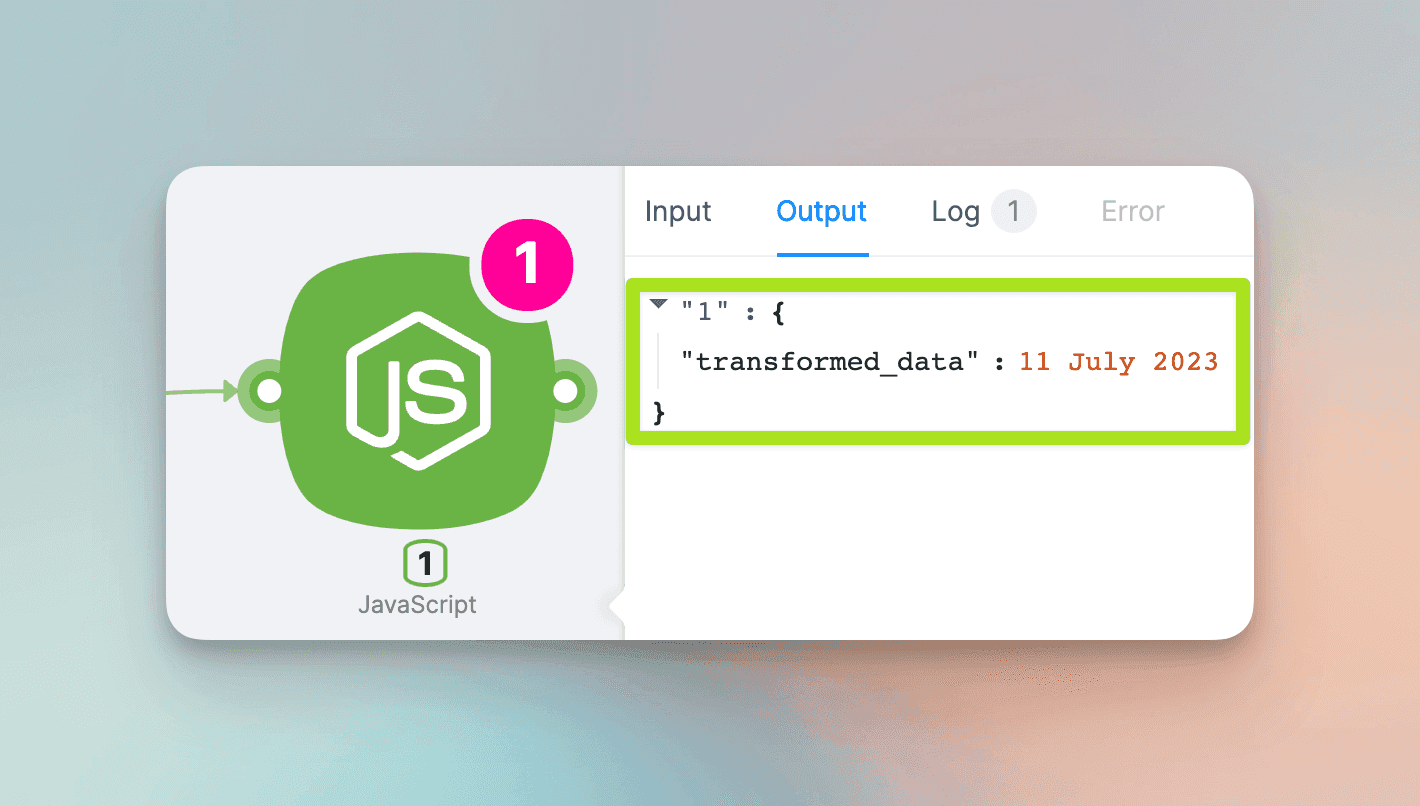Screen dimensions: 1420x806
Task: Select the "1" key in the output
Action: click(x=702, y=313)
